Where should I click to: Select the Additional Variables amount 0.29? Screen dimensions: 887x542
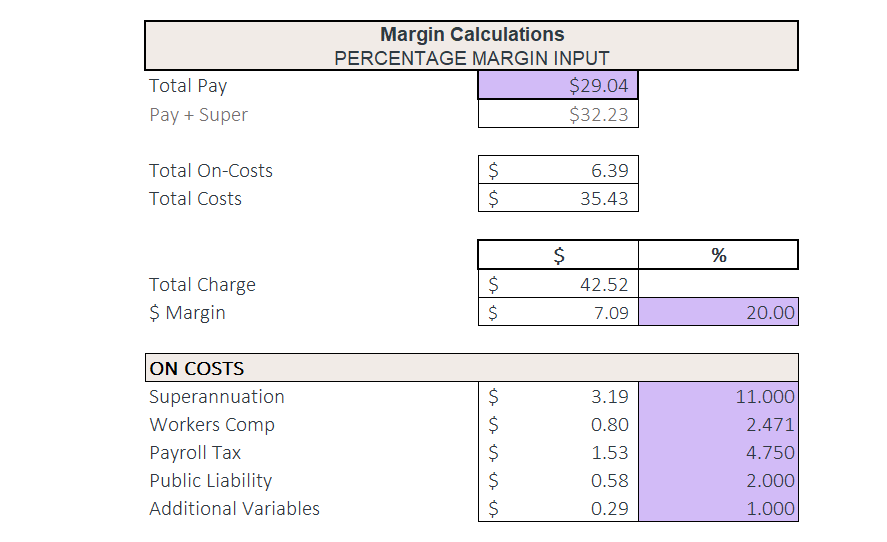(x=558, y=509)
